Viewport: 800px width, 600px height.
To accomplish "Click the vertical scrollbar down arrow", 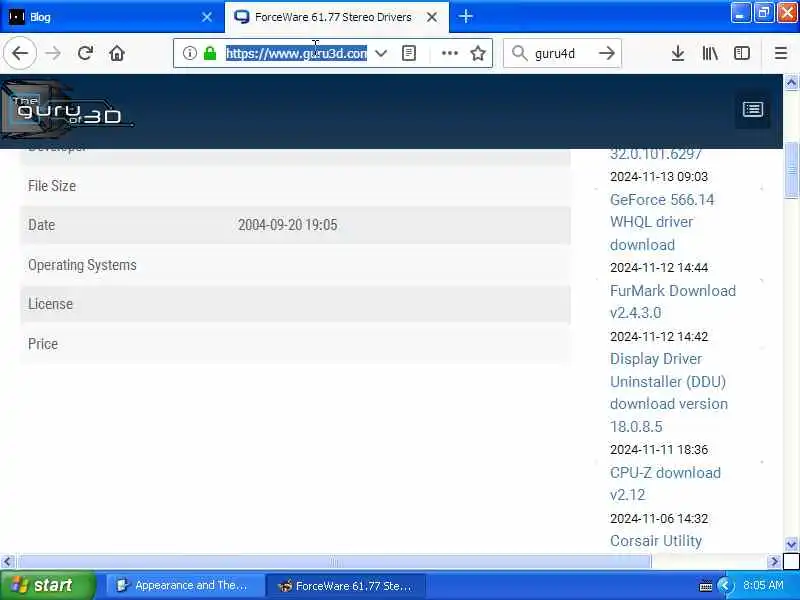I will click(791, 544).
